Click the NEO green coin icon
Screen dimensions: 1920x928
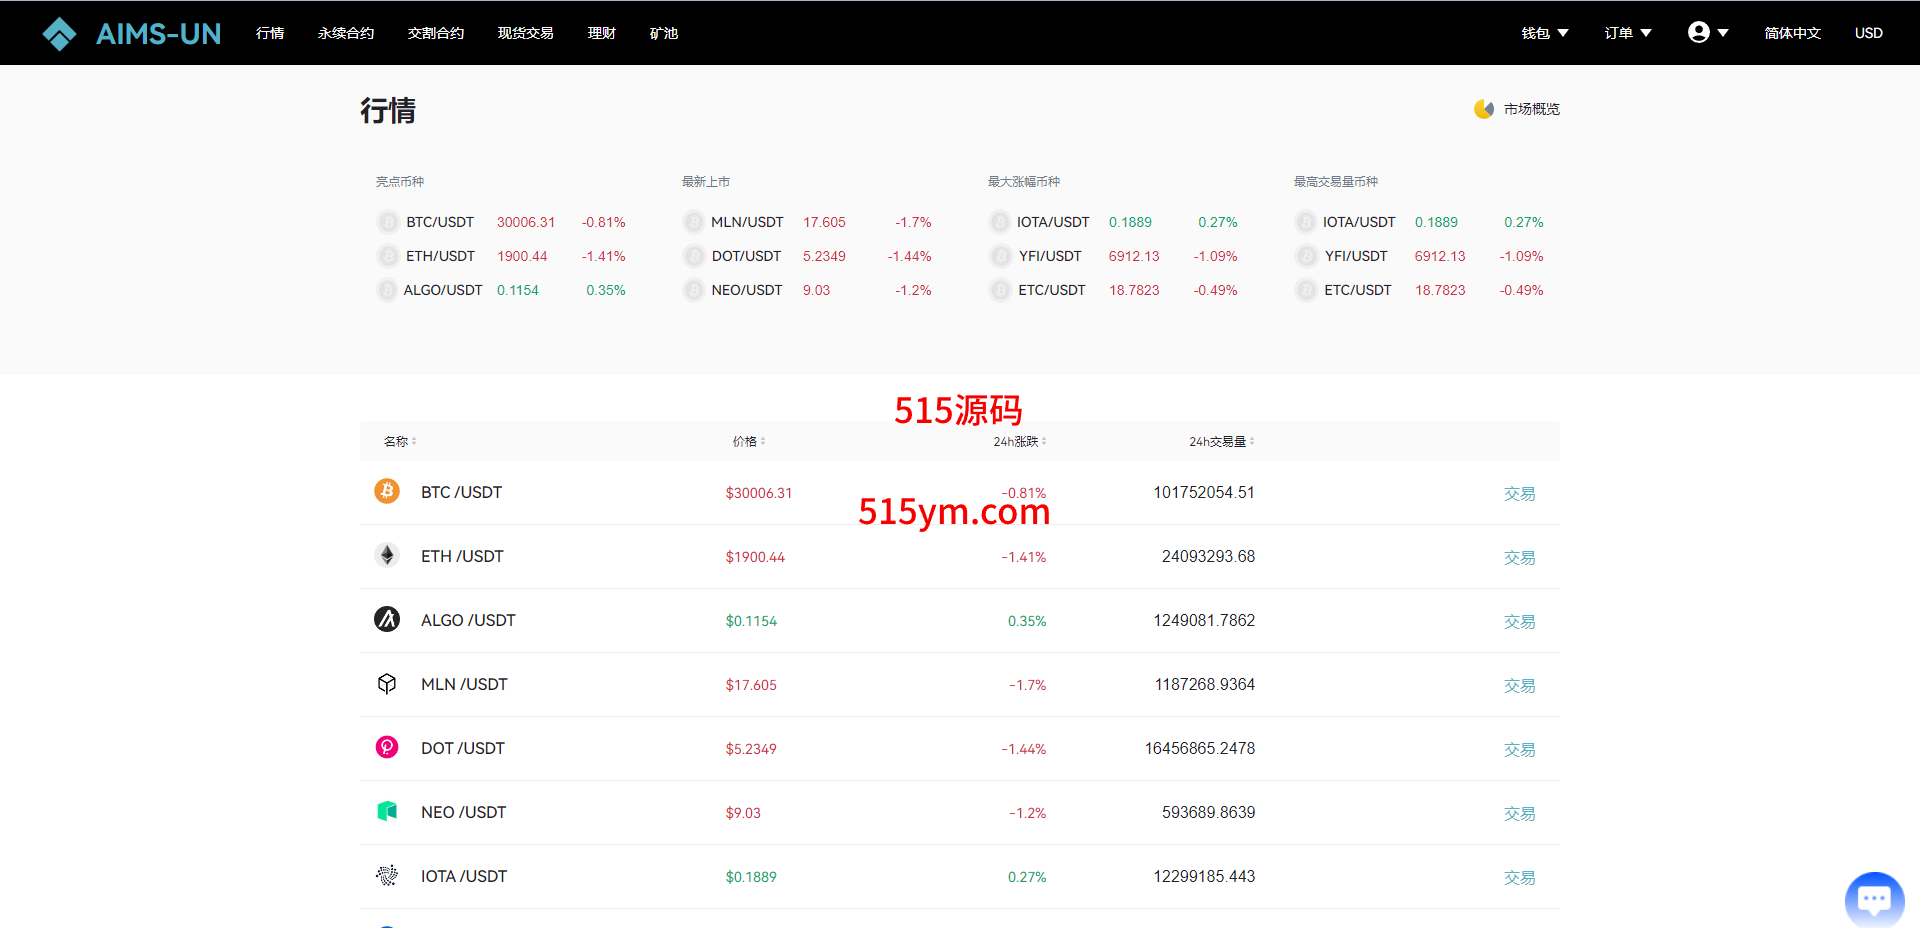click(x=387, y=811)
